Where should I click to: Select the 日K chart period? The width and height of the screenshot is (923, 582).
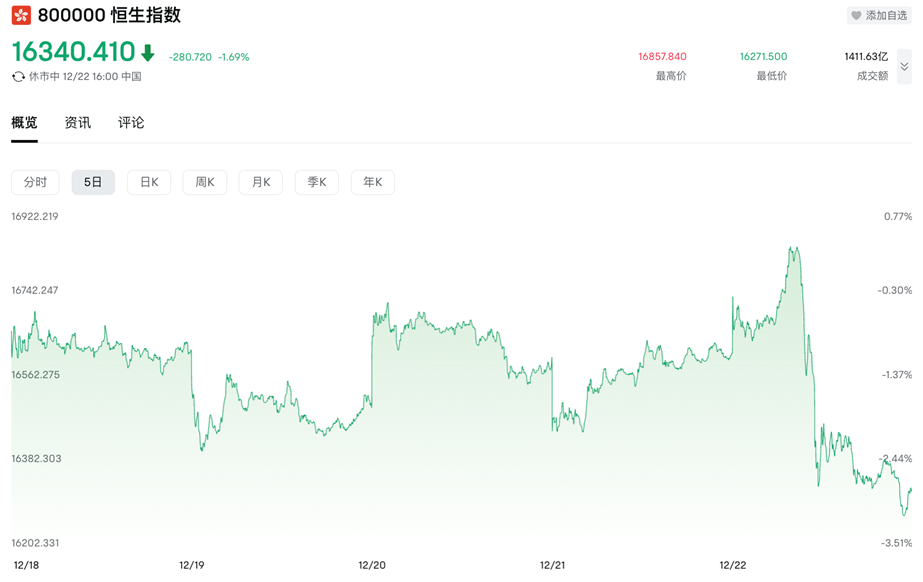(149, 182)
